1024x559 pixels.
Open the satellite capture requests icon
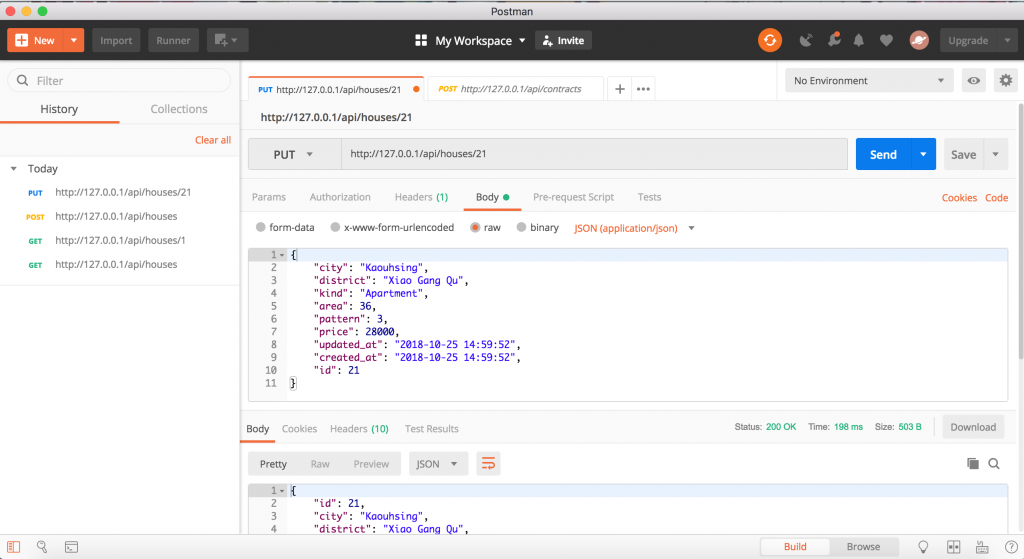pos(806,40)
